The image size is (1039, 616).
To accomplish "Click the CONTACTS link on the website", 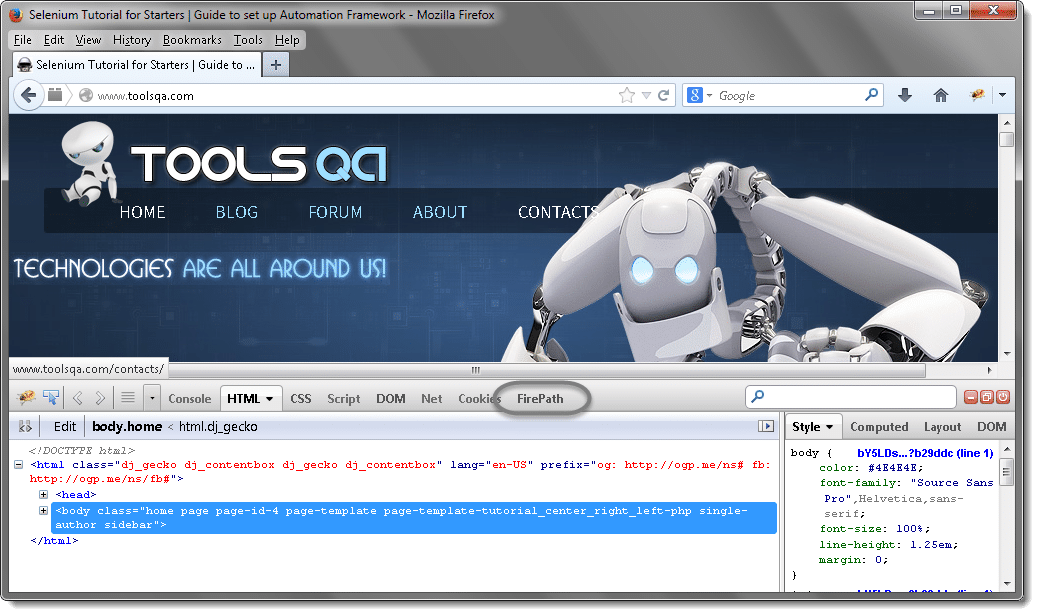I will [x=557, y=212].
